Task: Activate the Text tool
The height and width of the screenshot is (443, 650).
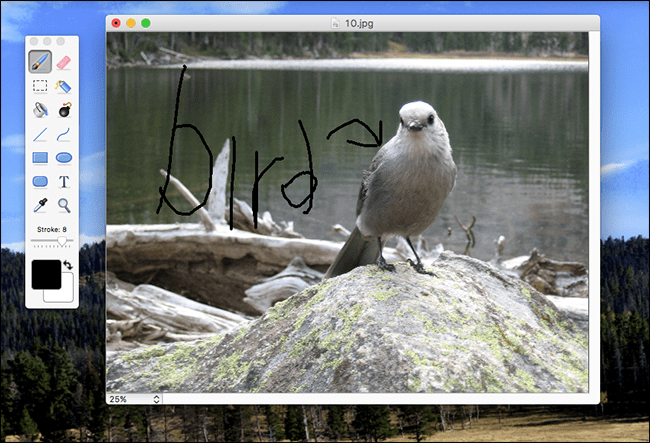Action: pos(64,182)
